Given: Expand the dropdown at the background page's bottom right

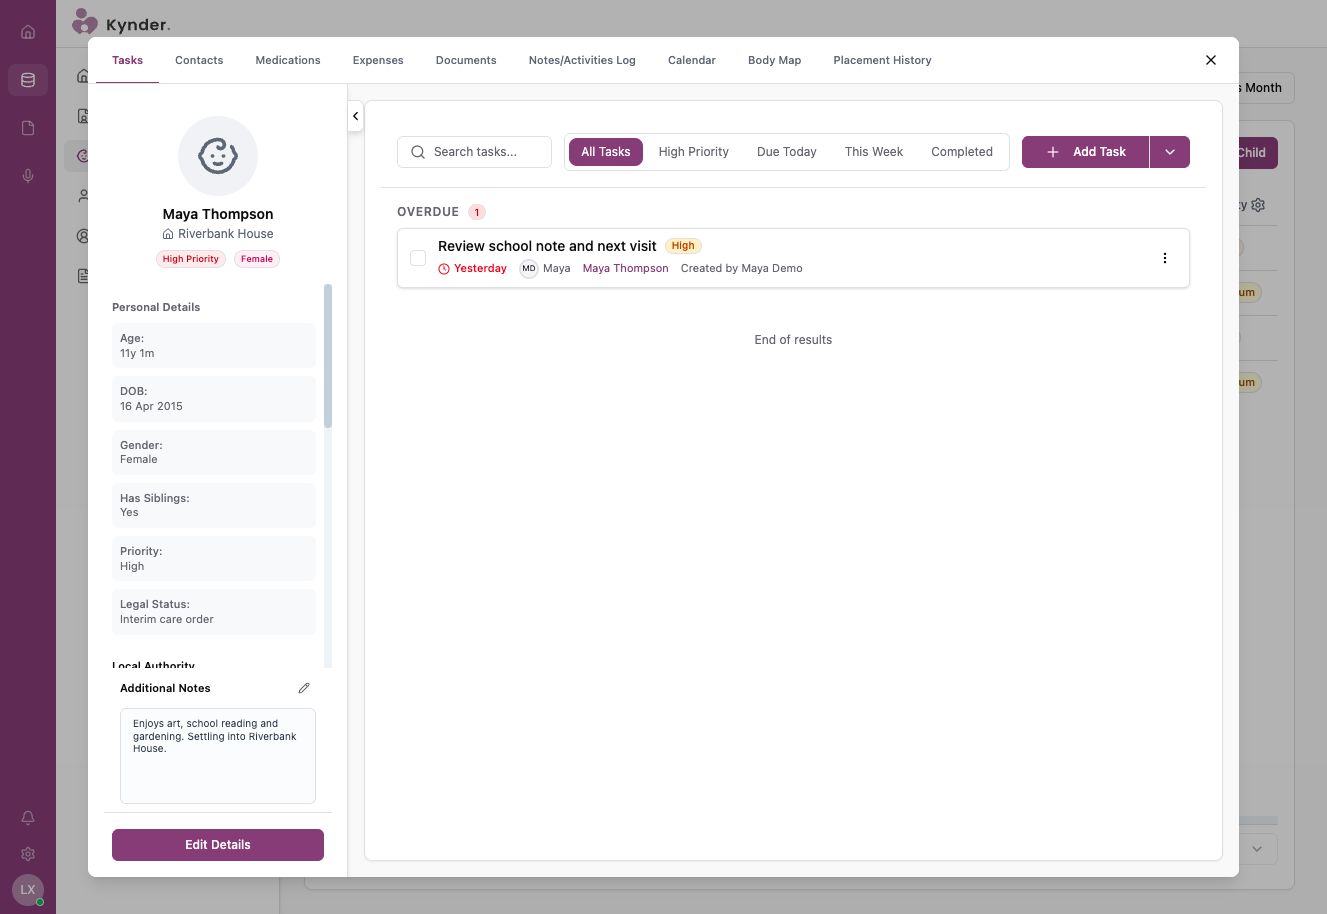Looking at the screenshot, I should click(1257, 849).
